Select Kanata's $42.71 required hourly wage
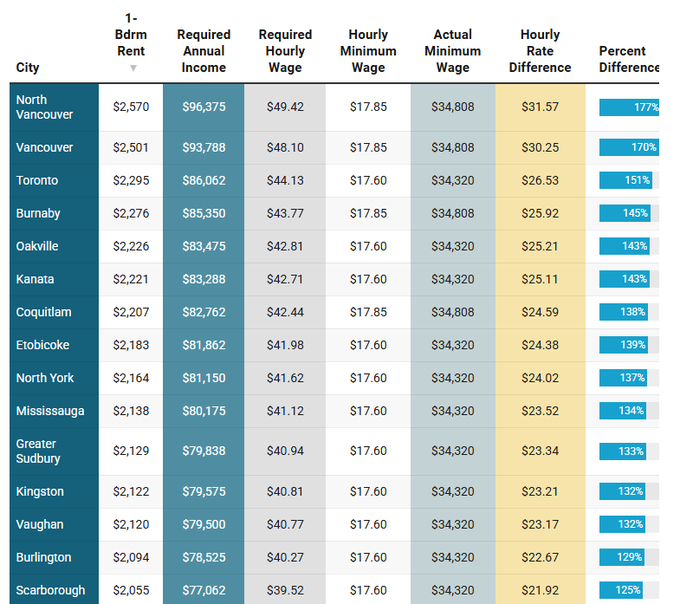 pyautogui.click(x=285, y=280)
